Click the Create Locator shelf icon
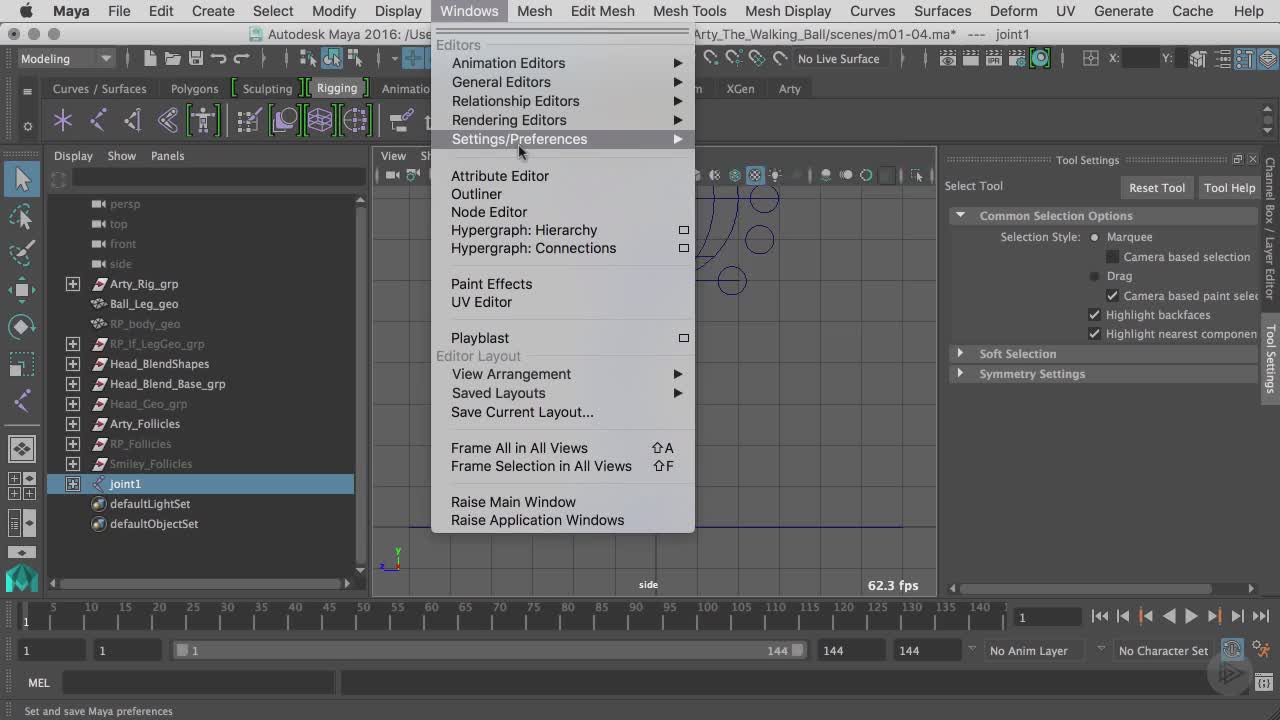 [x=63, y=121]
